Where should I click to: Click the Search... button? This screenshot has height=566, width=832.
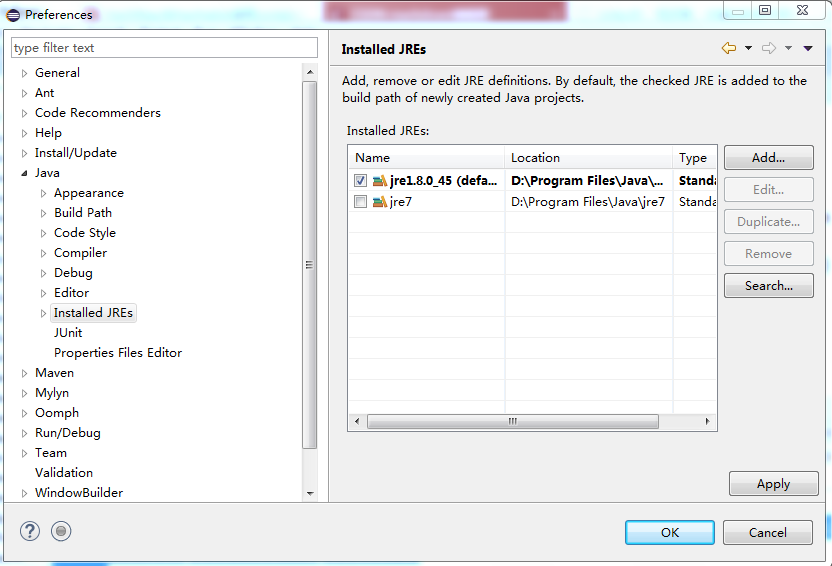[x=768, y=285]
